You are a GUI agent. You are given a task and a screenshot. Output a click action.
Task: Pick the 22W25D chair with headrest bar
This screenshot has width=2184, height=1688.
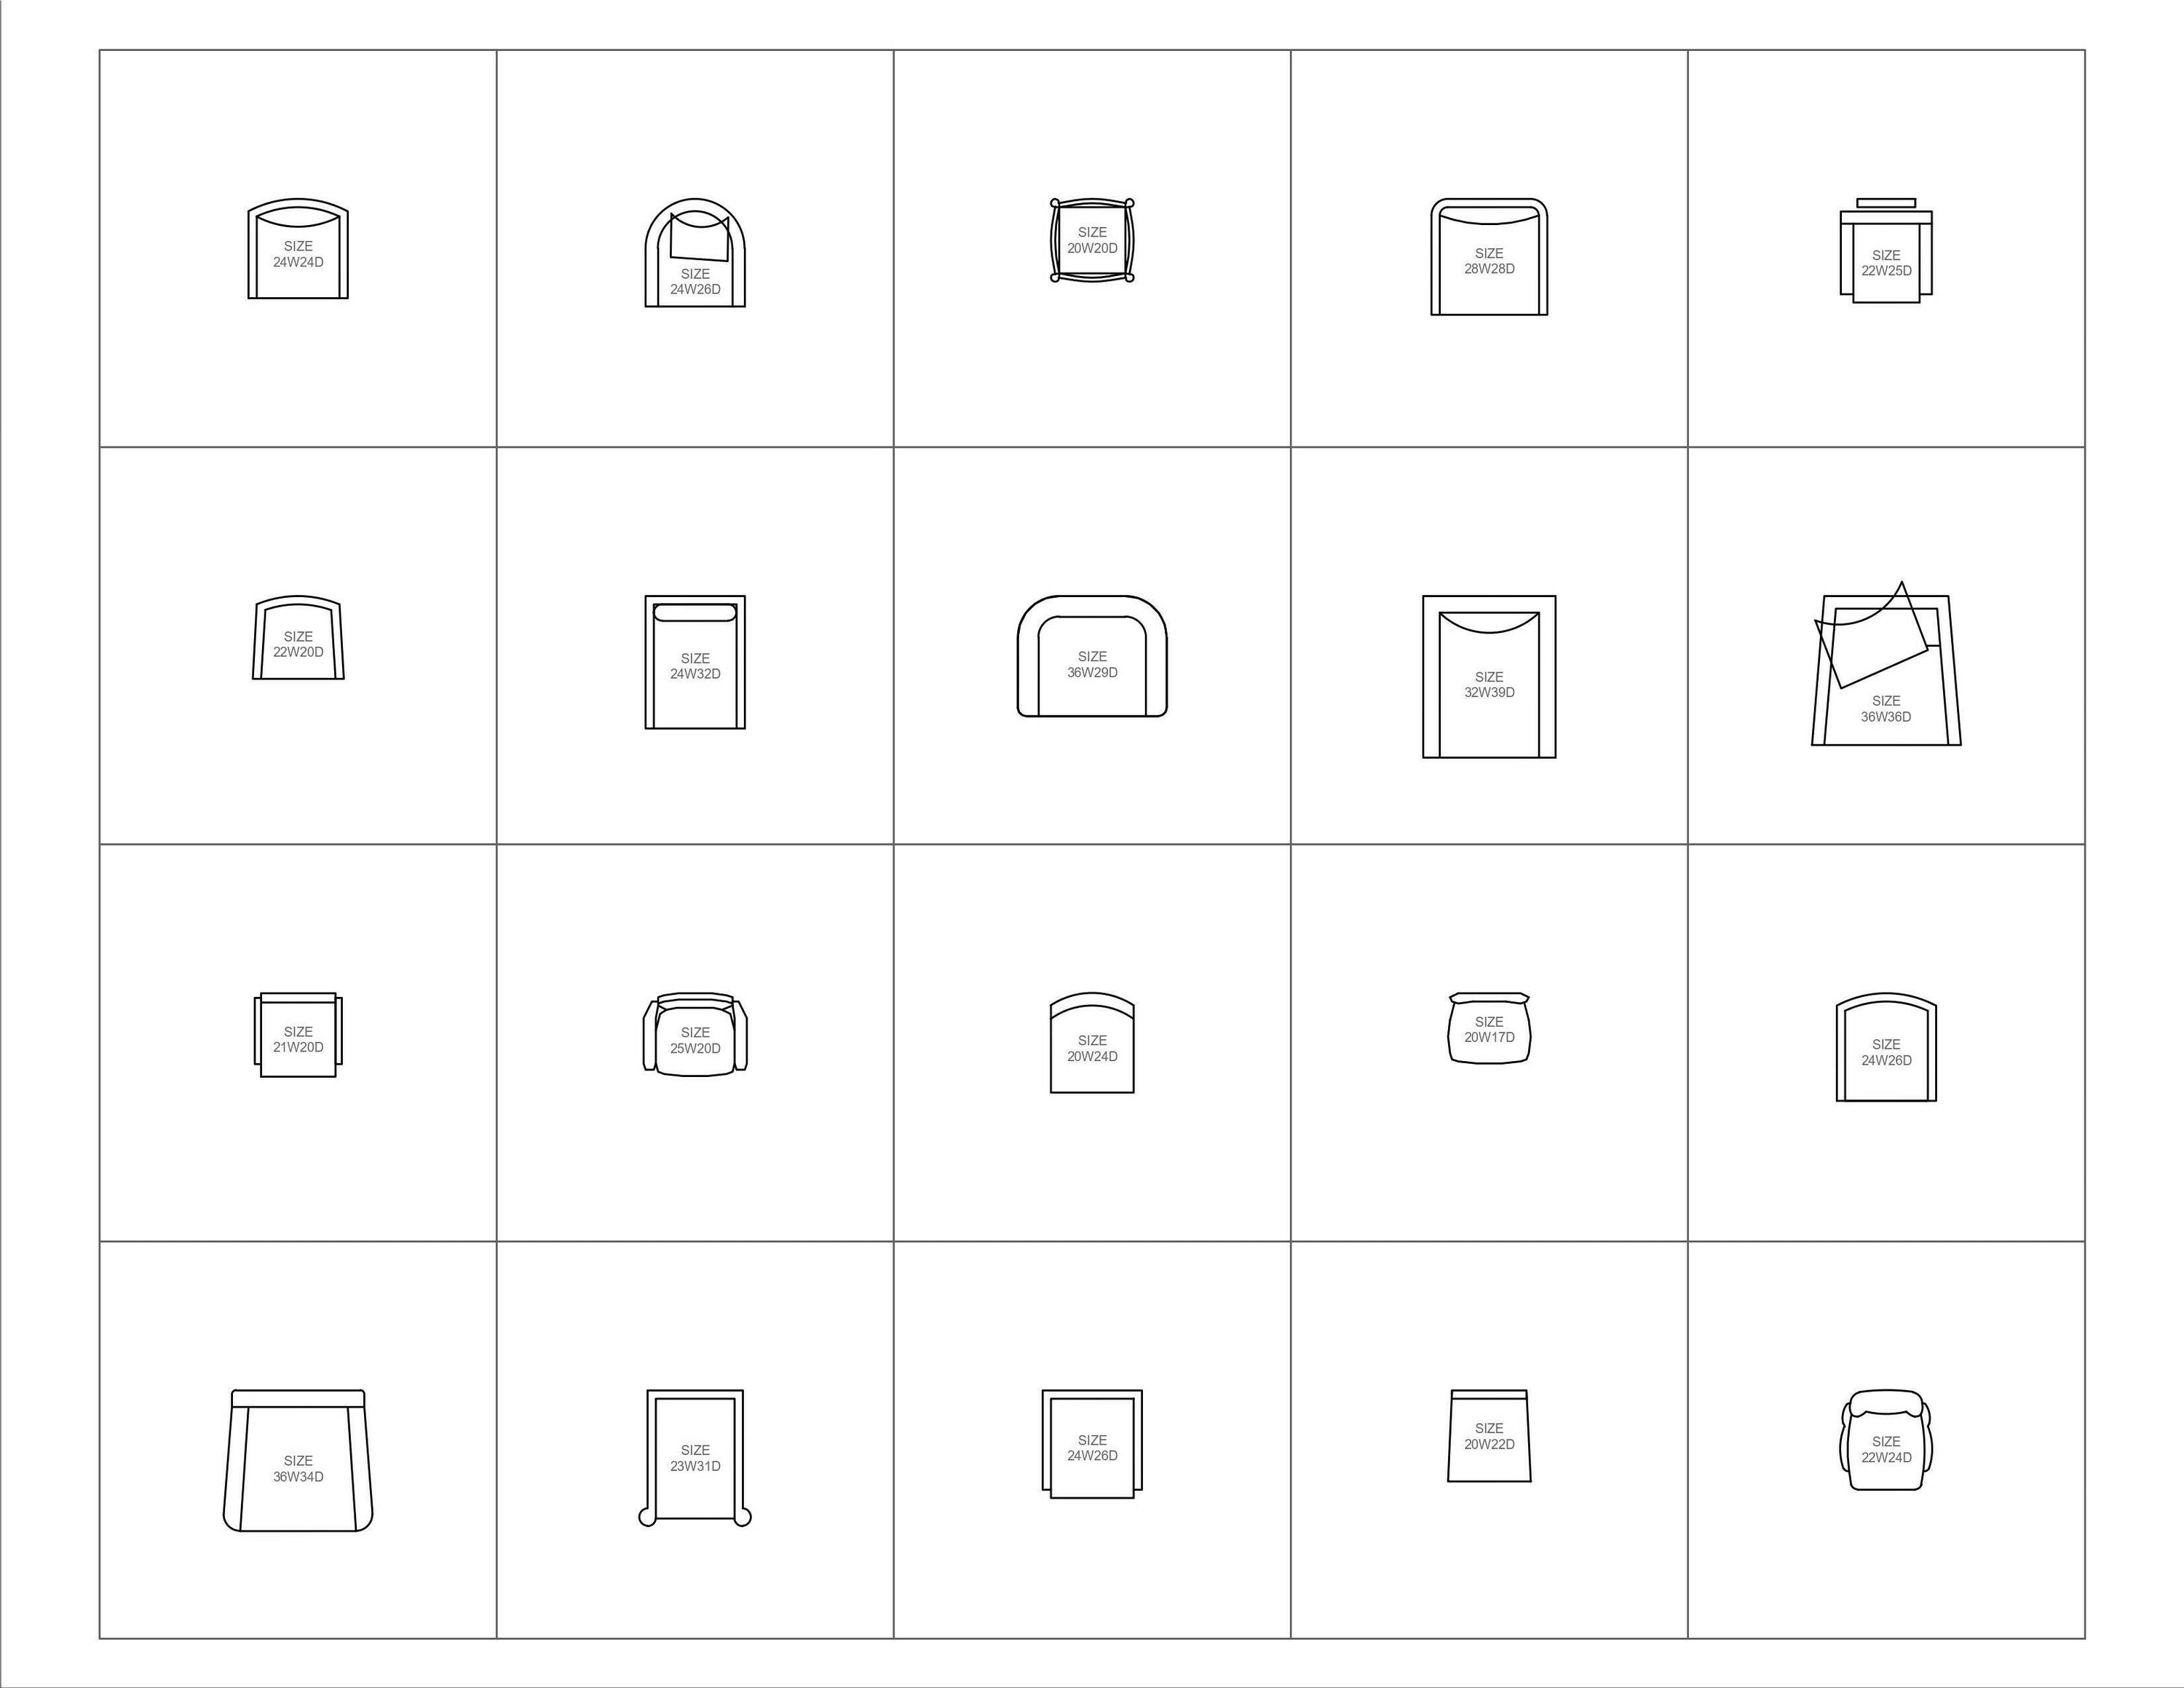pyautogui.click(x=1886, y=250)
